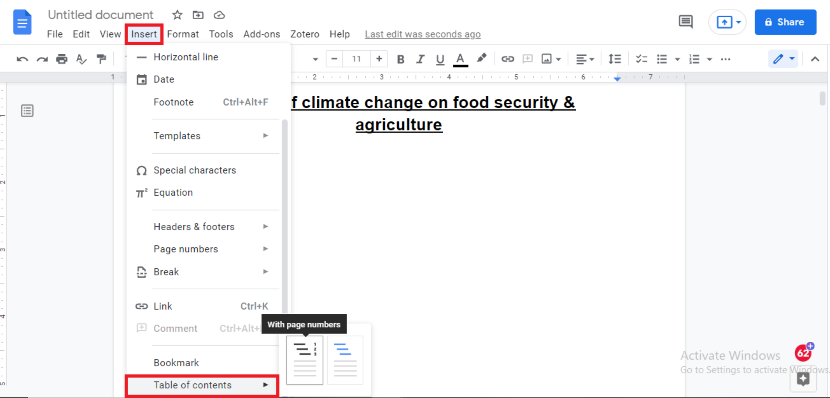Open the File menu
This screenshot has width=830, height=398.
pos(55,34)
